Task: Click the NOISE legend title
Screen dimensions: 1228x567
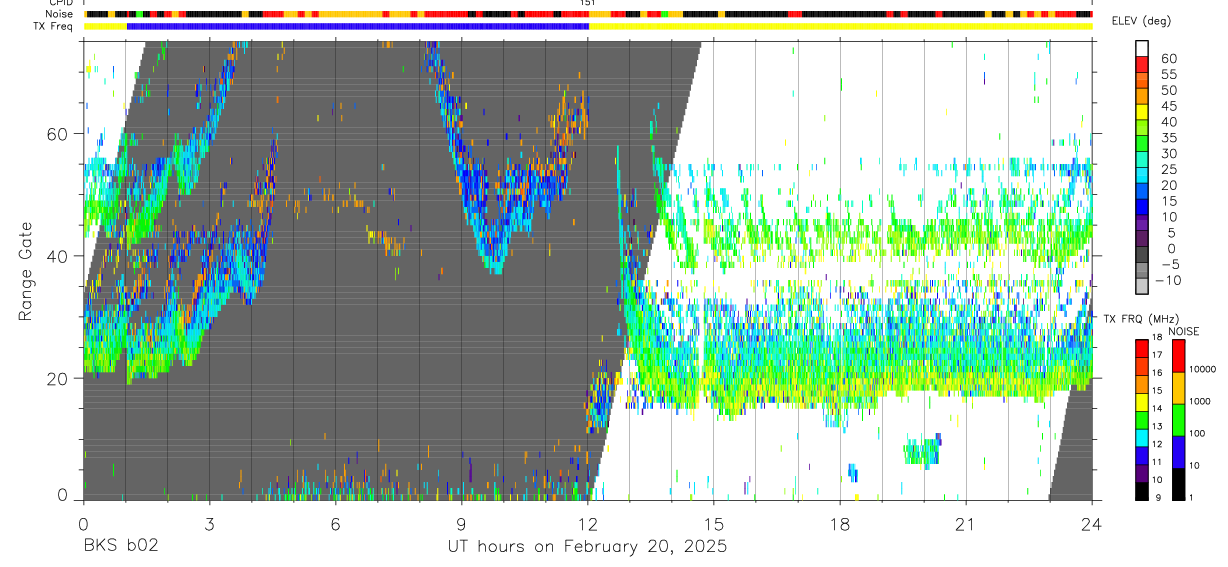Action: point(1183,331)
